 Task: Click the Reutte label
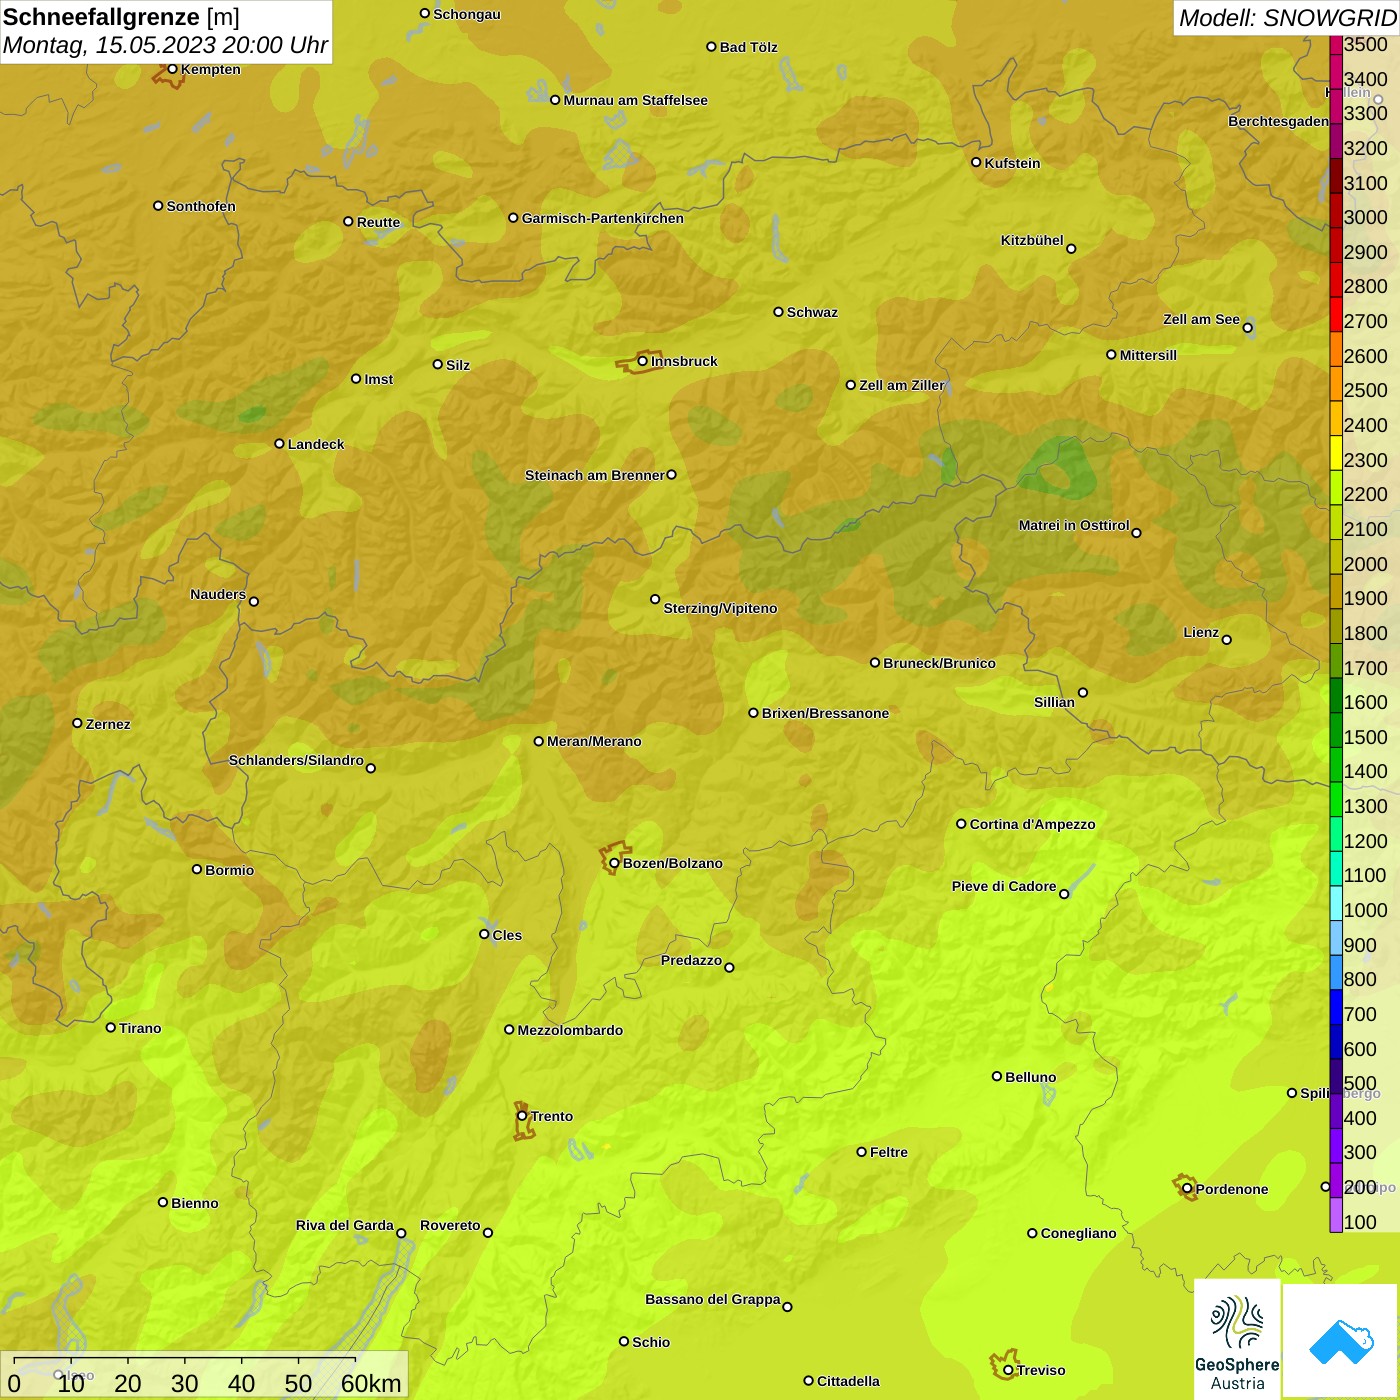[378, 222]
